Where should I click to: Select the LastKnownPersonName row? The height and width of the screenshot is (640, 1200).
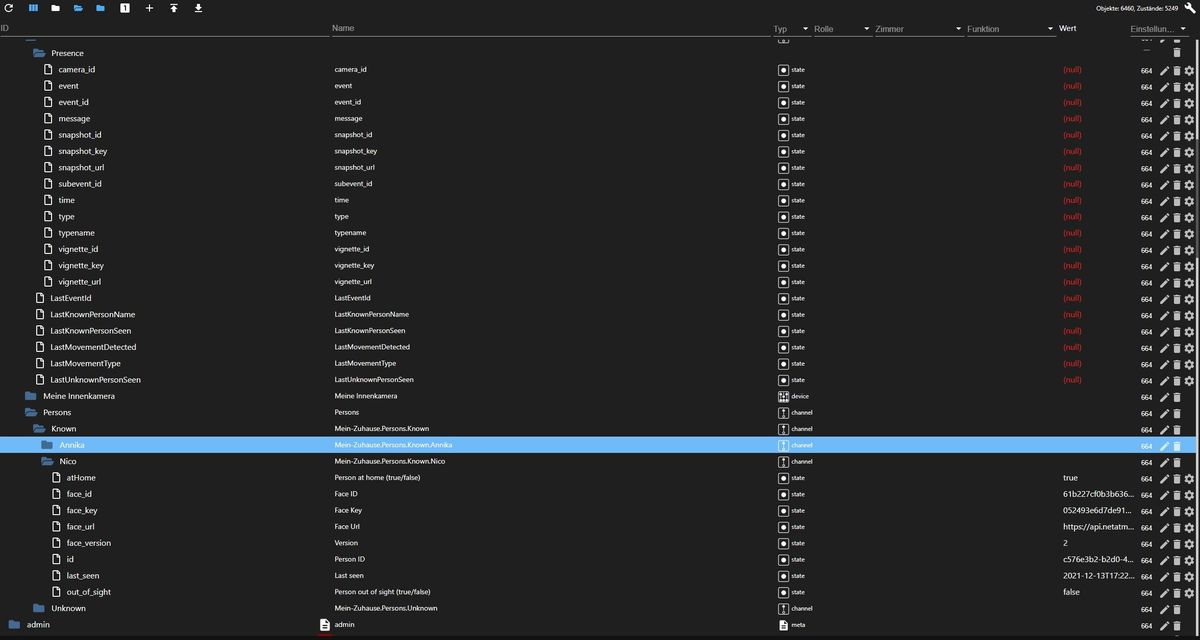pyautogui.click(x=600, y=314)
